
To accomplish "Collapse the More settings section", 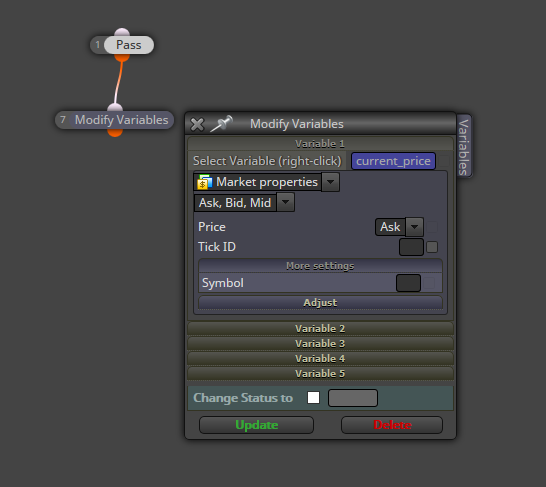I will click(x=320, y=266).
